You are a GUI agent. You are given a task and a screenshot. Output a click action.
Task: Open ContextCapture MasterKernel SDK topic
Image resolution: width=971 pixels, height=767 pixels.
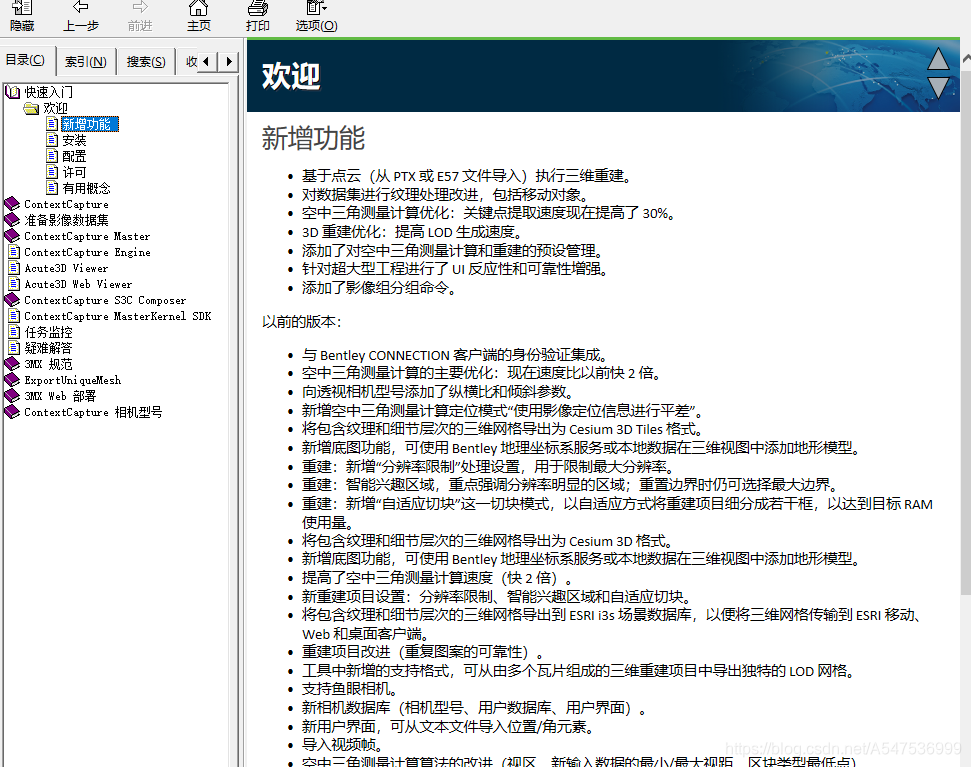pos(118,316)
